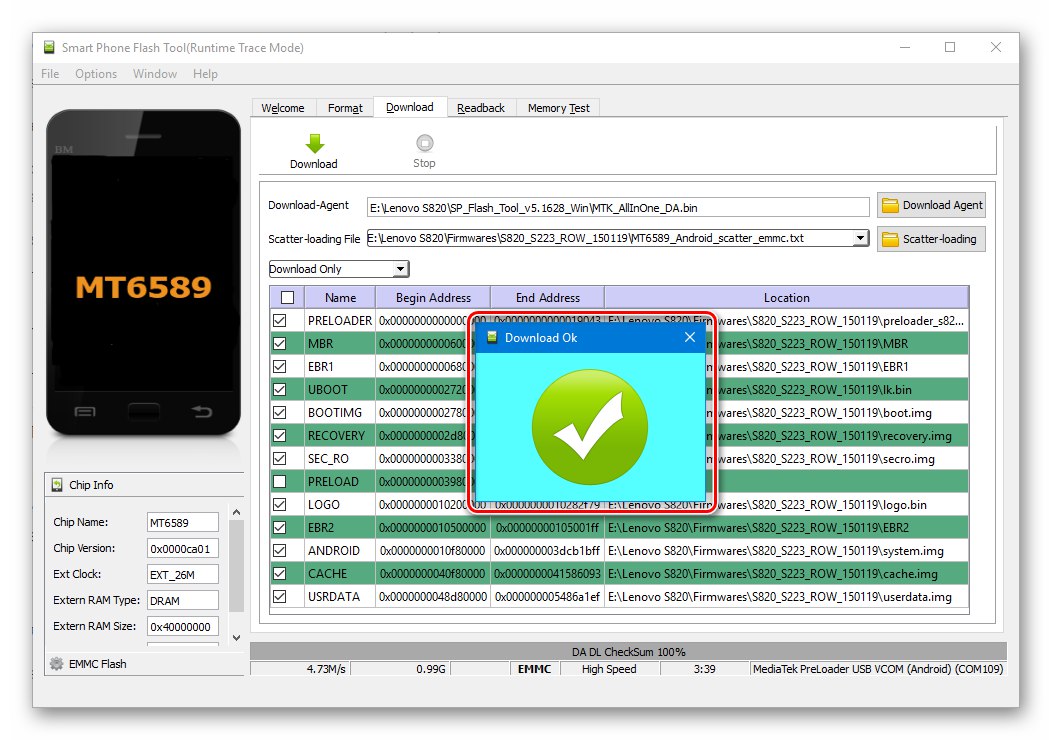Image resolution: width=1052 pixels, height=740 pixels.
Task: Click the Scatter-loading button
Action: click(x=931, y=238)
